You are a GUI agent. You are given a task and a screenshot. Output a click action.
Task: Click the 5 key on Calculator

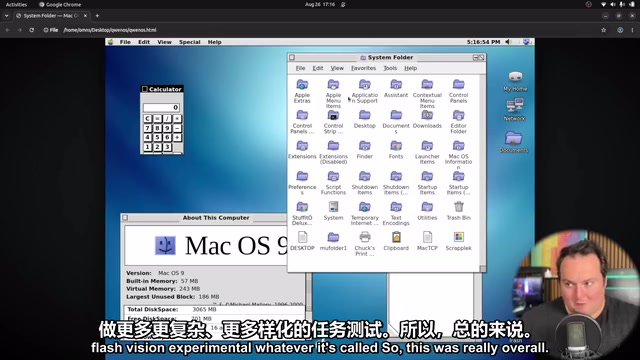pyautogui.click(x=157, y=138)
